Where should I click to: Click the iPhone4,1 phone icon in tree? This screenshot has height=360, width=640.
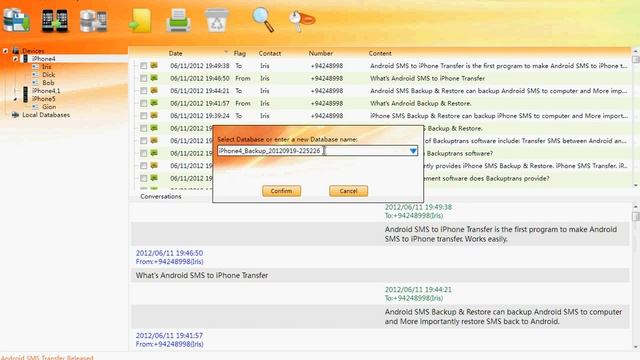(x=25, y=91)
